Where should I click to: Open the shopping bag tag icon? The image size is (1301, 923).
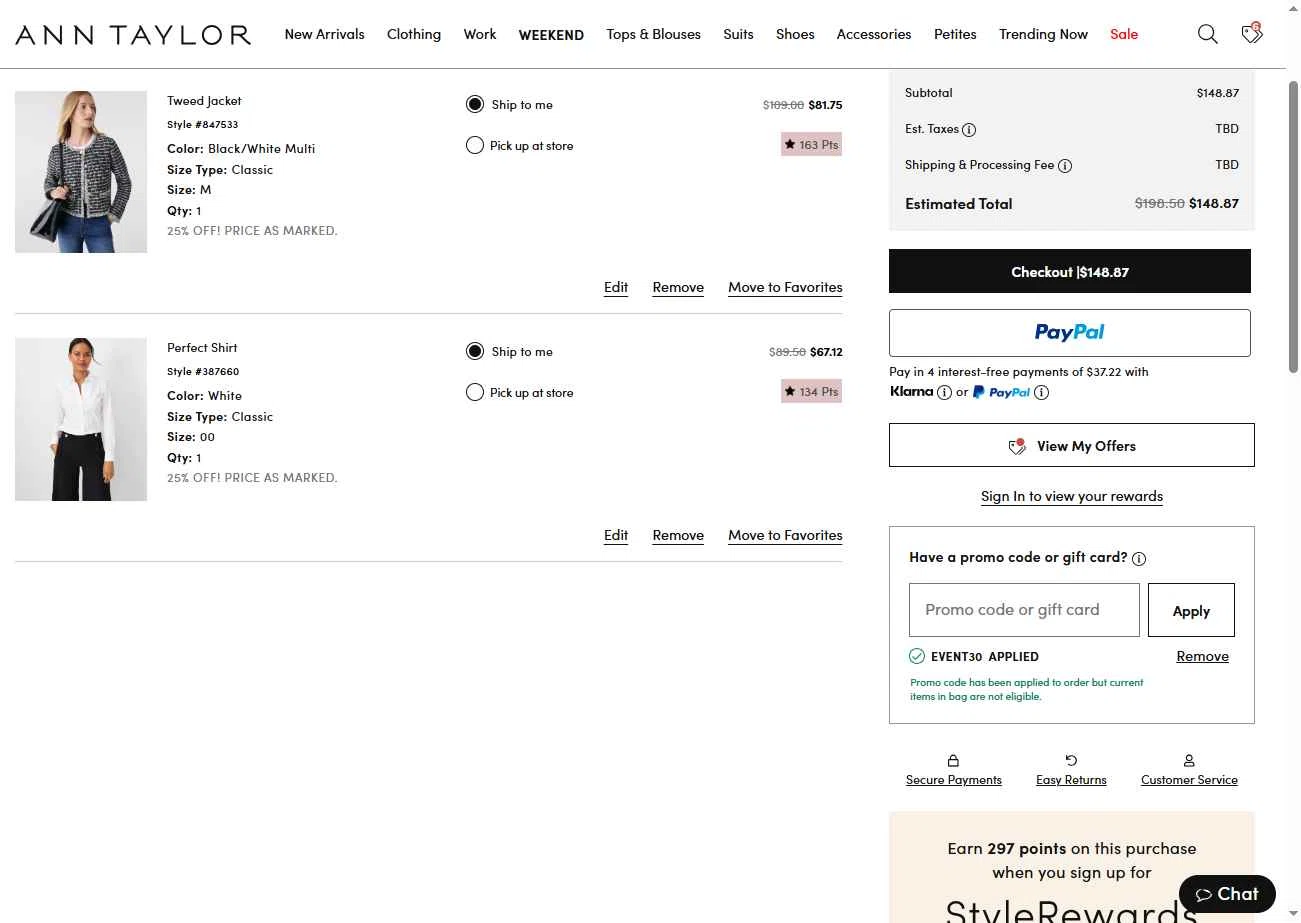(x=1251, y=34)
